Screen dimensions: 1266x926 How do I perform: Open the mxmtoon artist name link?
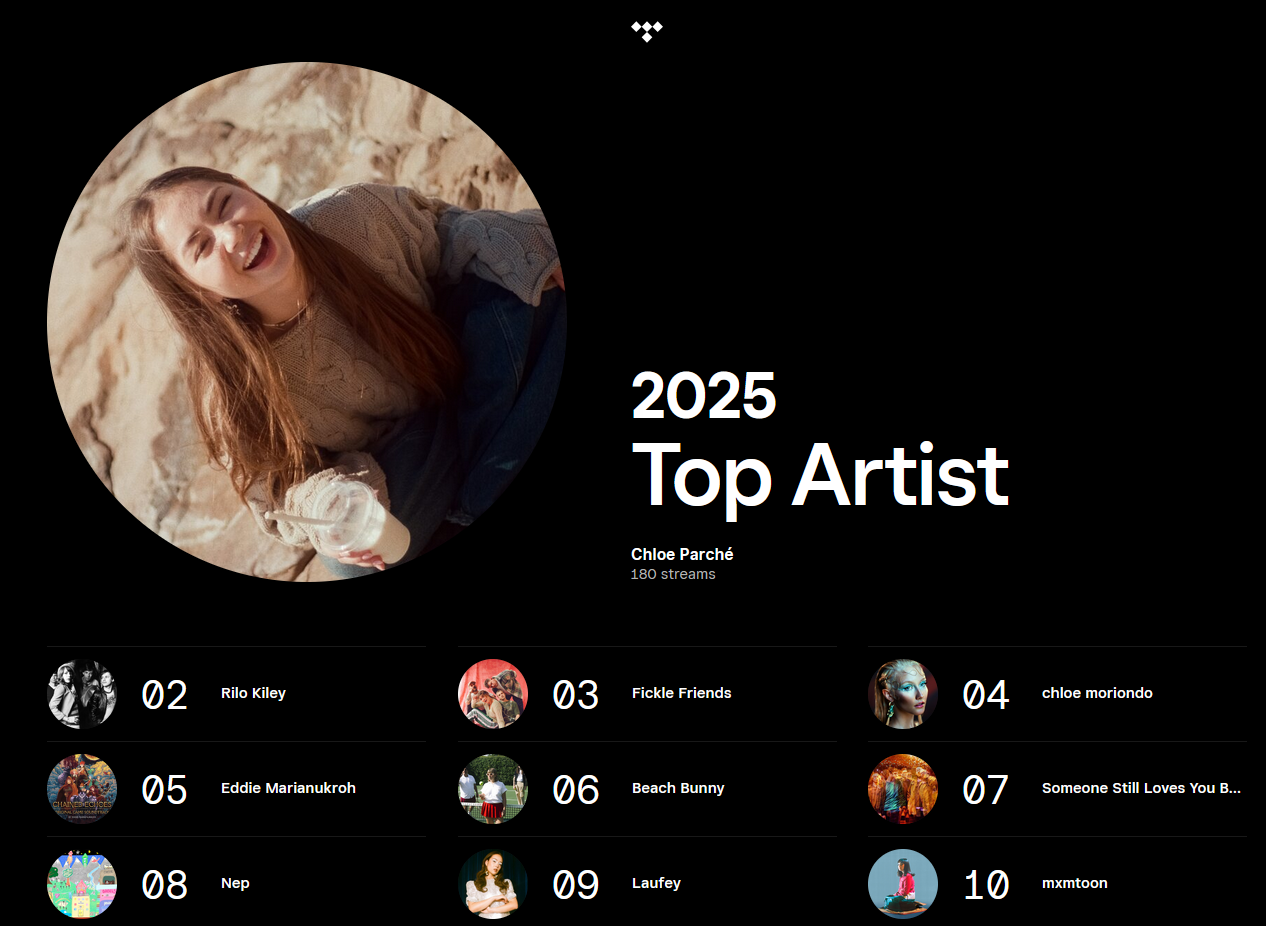point(1074,883)
